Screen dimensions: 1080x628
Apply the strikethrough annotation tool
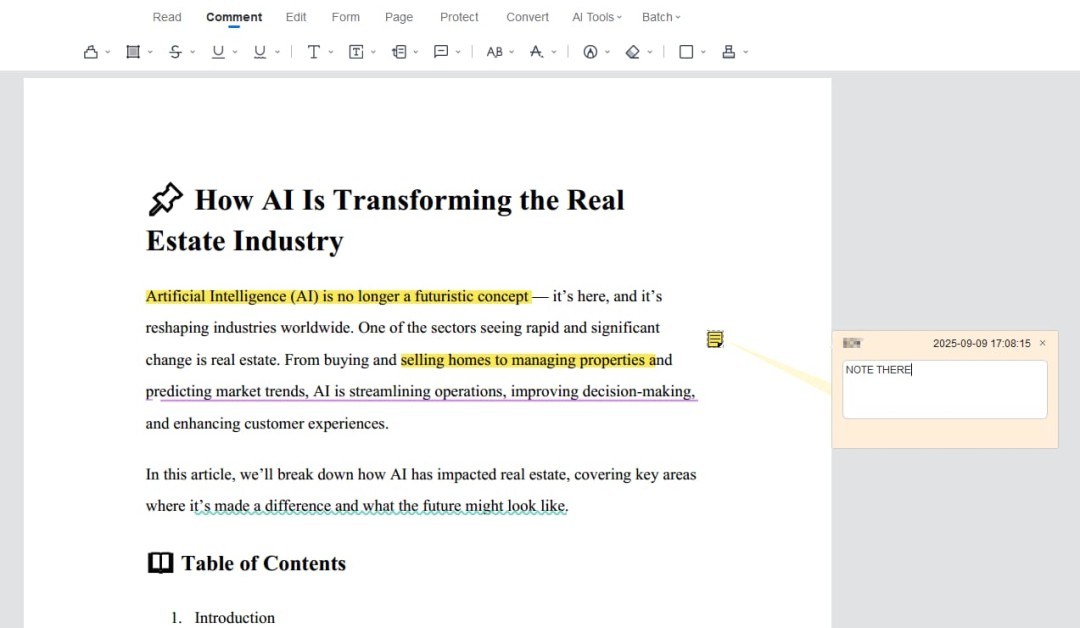176,52
